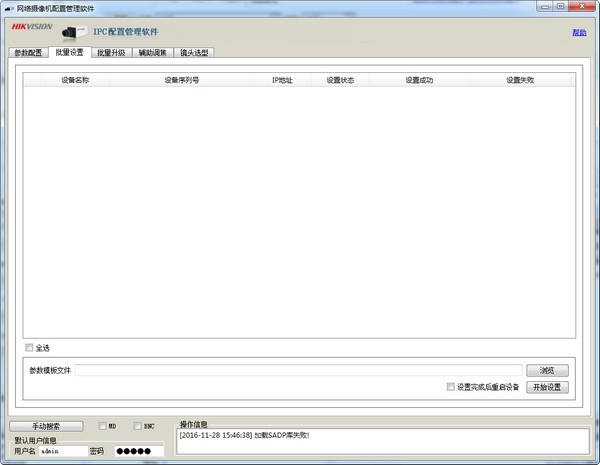This screenshot has height=465, width=600.
Task: Click the camera icon beside IPC配置管理软件
Action: click(74, 33)
